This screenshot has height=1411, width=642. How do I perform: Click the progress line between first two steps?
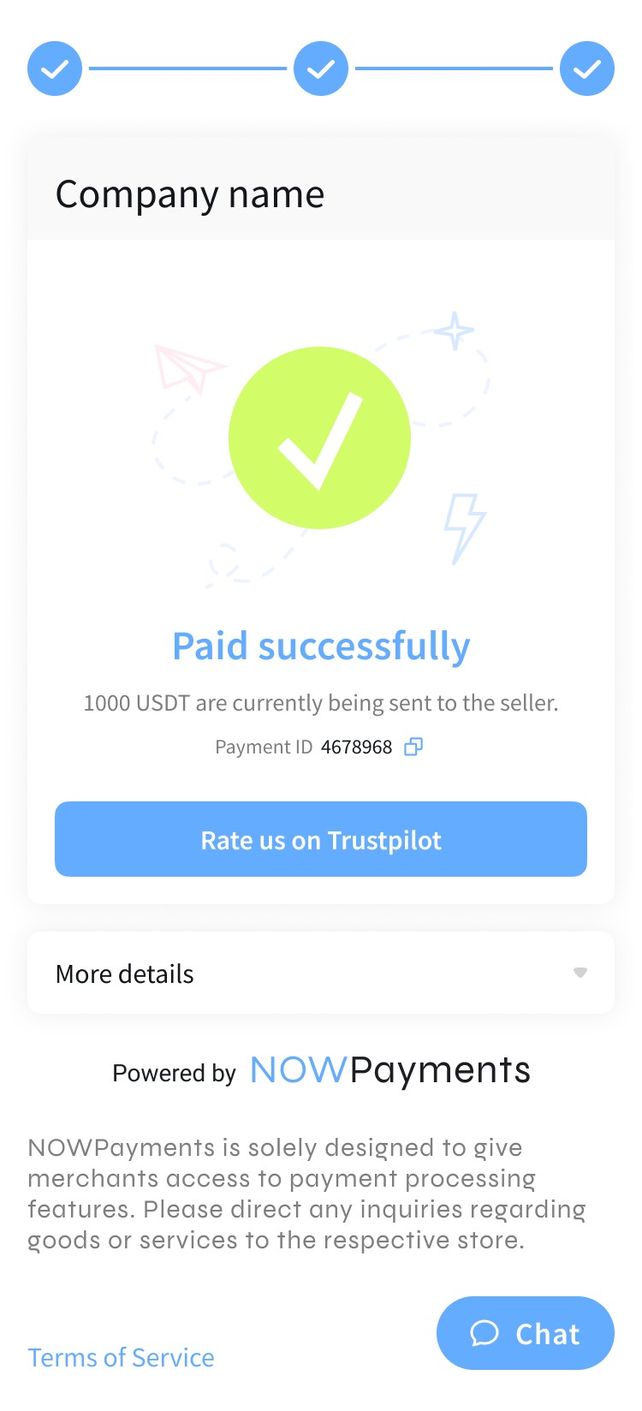point(188,69)
